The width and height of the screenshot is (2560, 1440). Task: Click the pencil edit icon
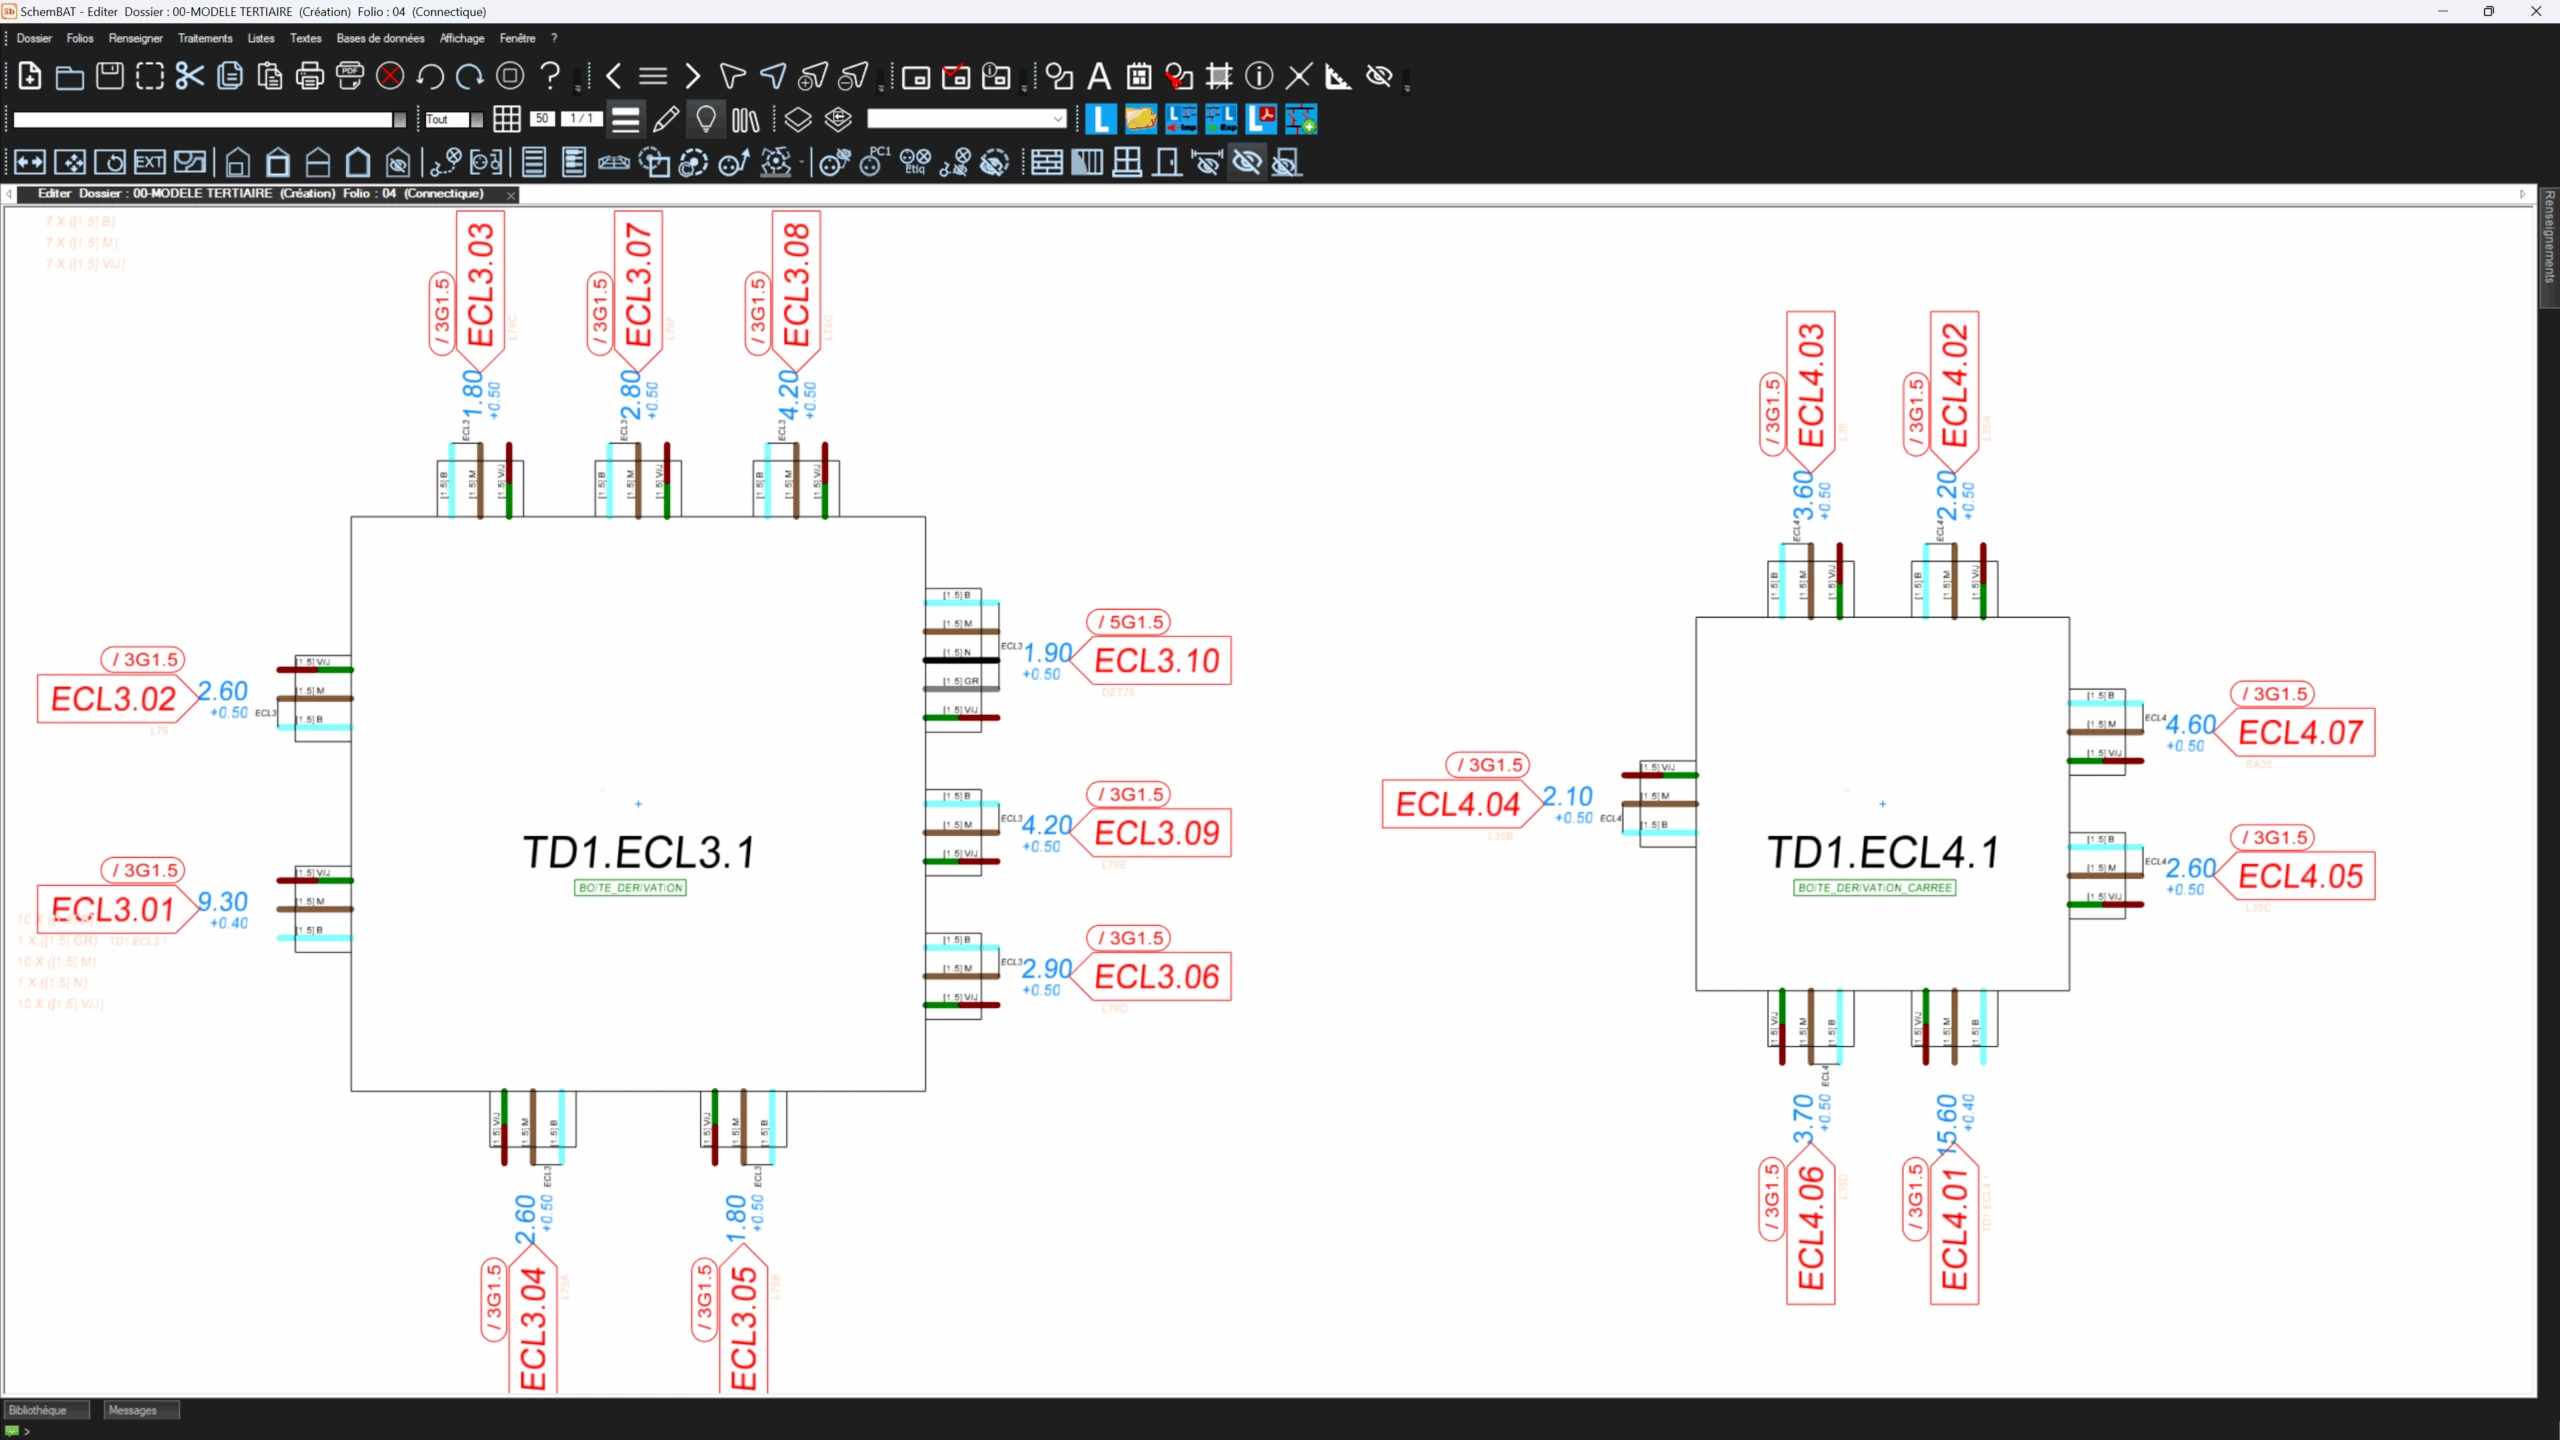coord(666,120)
